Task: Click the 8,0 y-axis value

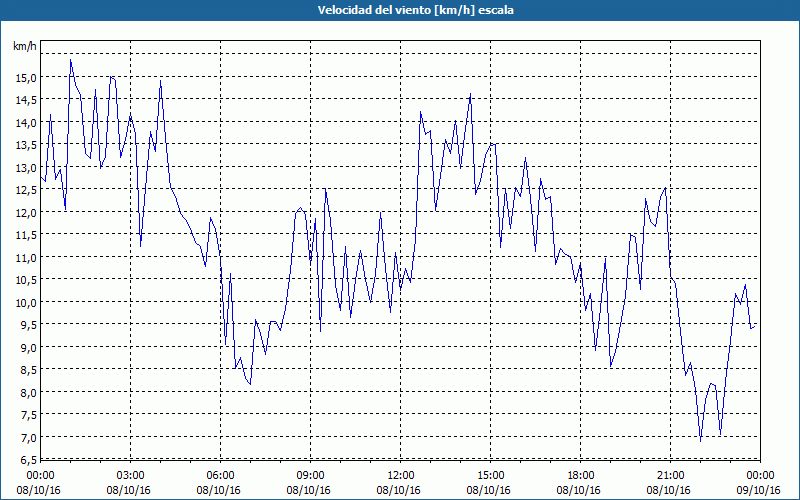Action: 28,392
